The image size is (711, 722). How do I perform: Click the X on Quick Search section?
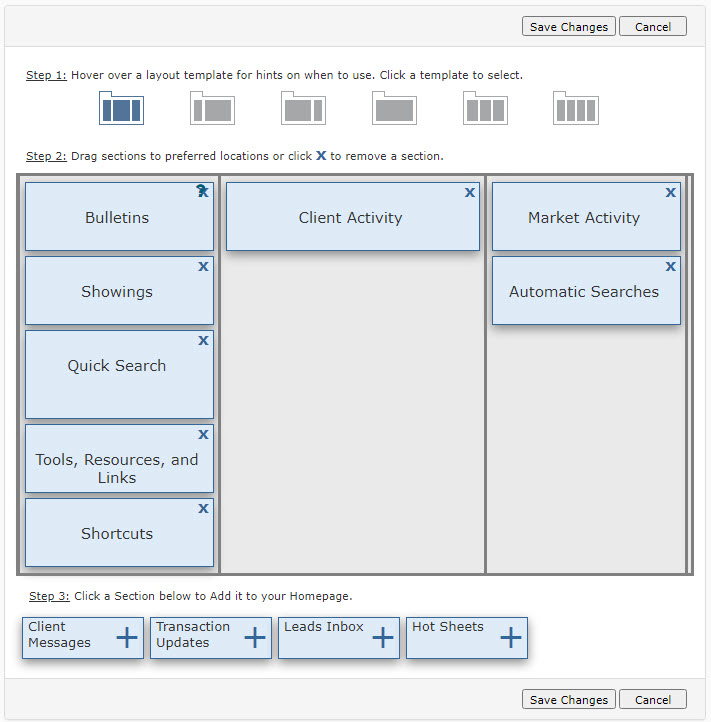pos(203,340)
